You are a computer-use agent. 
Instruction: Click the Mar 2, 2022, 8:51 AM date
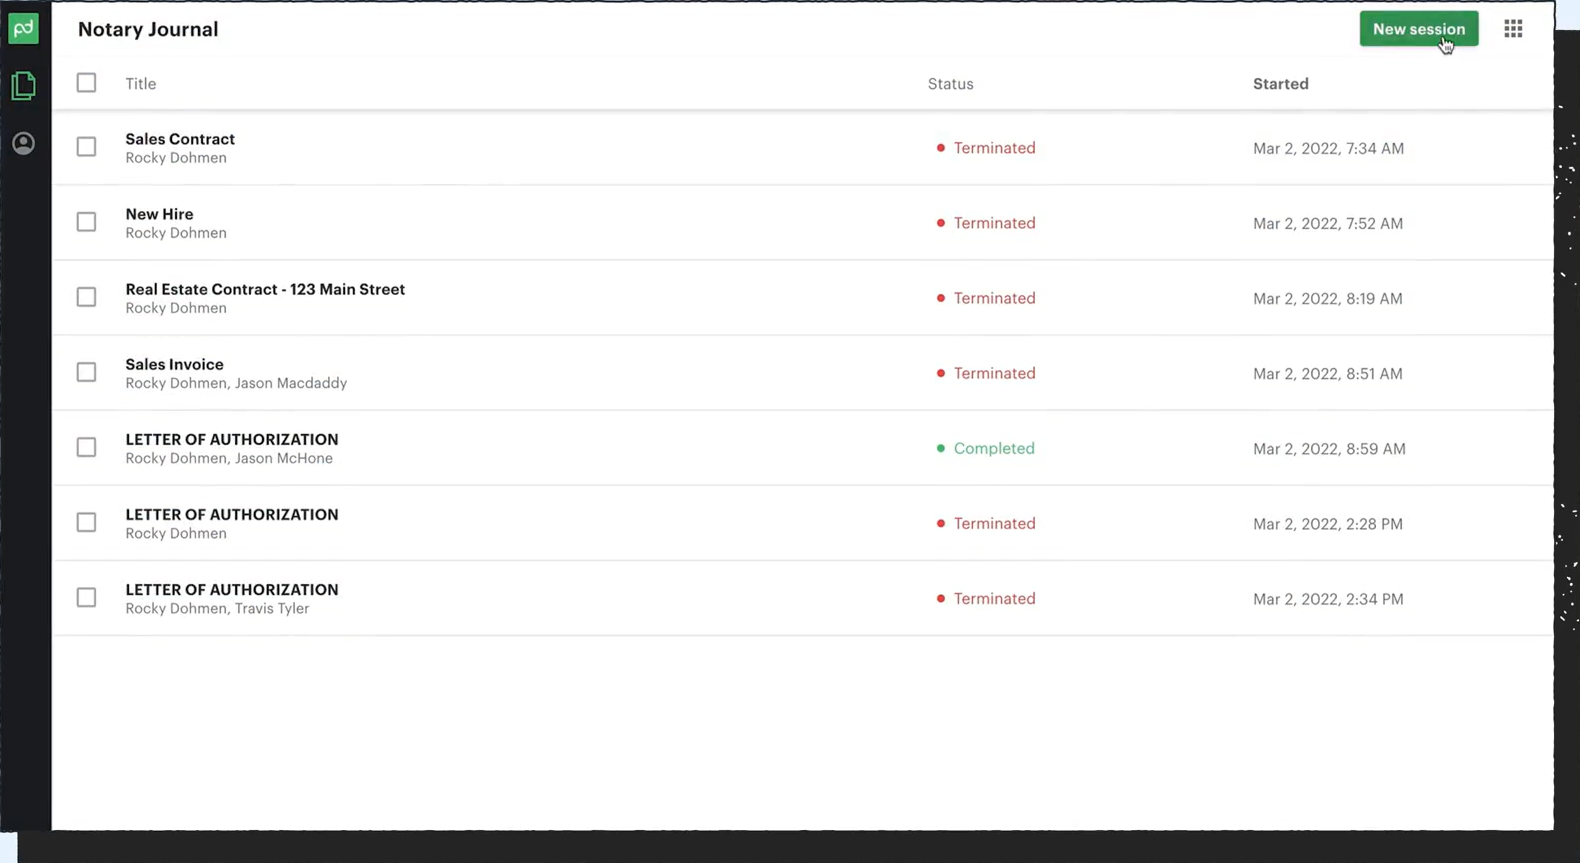coord(1328,373)
